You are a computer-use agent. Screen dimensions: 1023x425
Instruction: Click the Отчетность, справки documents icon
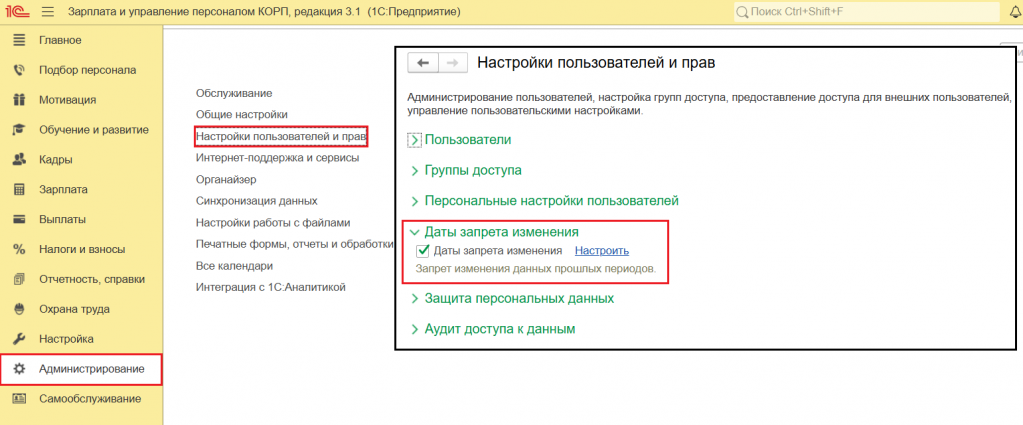tap(19, 279)
